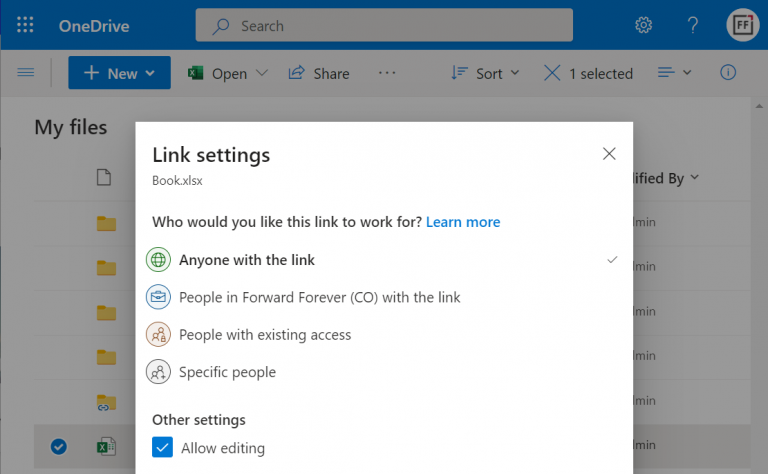Open the details pane info icon

click(x=728, y=73)
